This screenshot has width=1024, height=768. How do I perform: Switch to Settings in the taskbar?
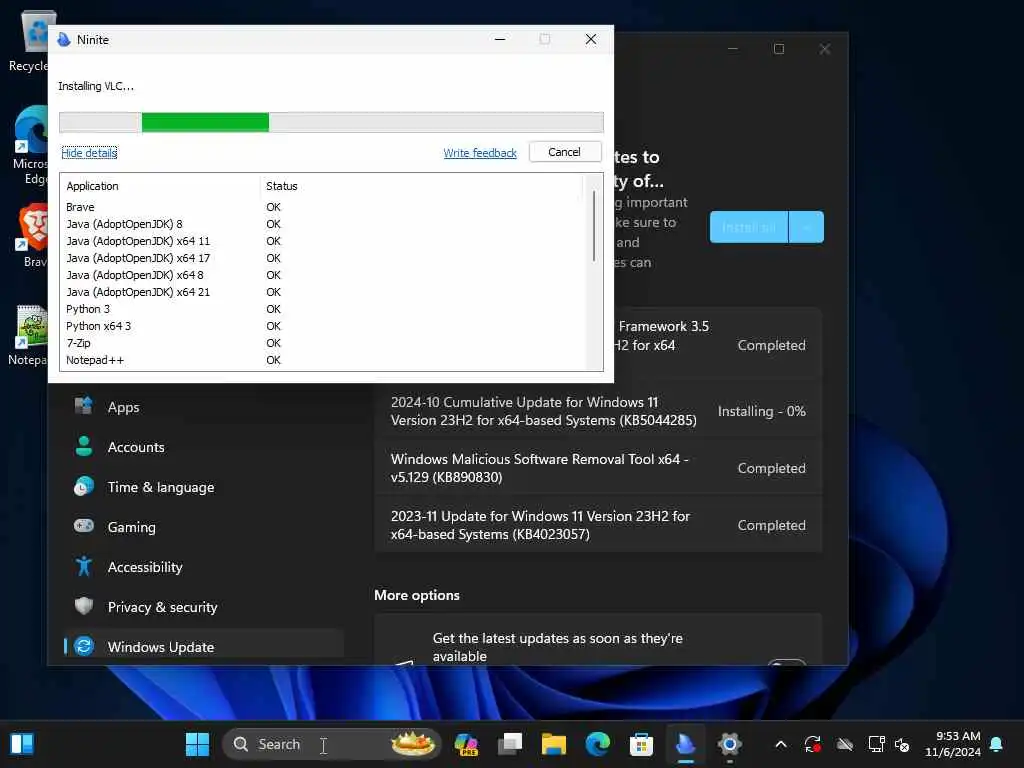[x=729, y=744]
